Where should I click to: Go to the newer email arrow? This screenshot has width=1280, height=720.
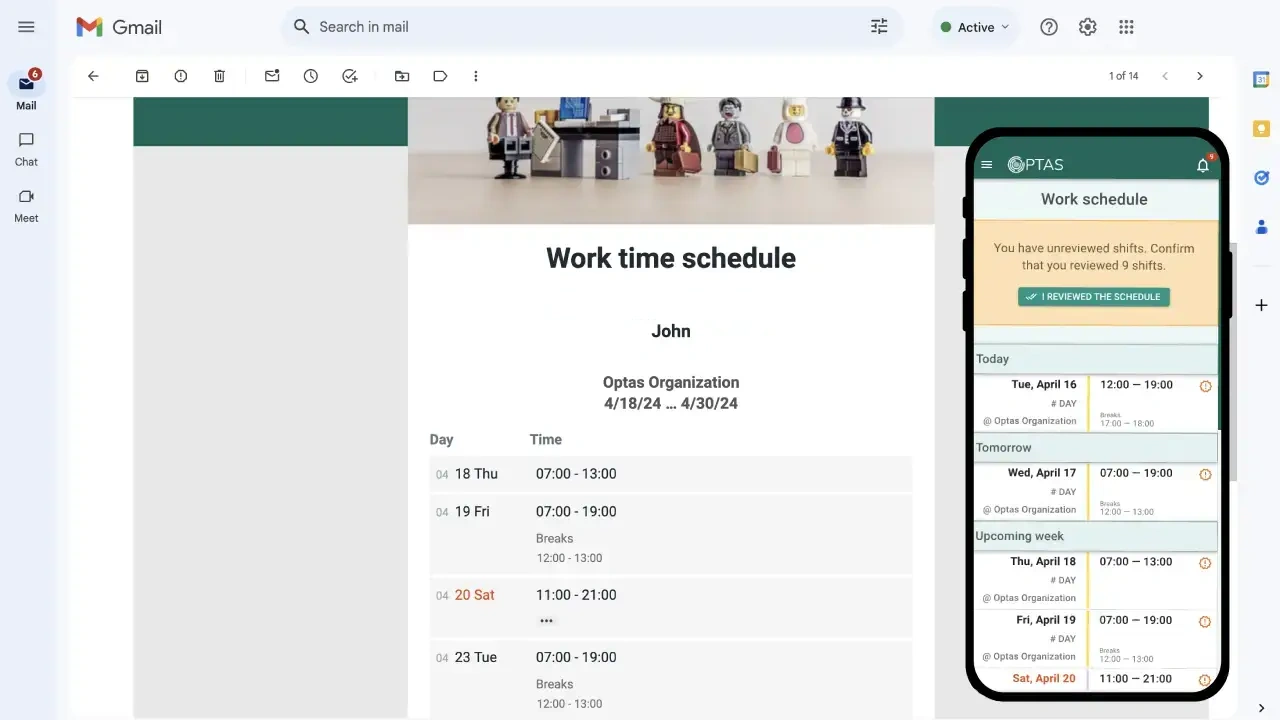pyautogui.click(x=1165, y=76)
